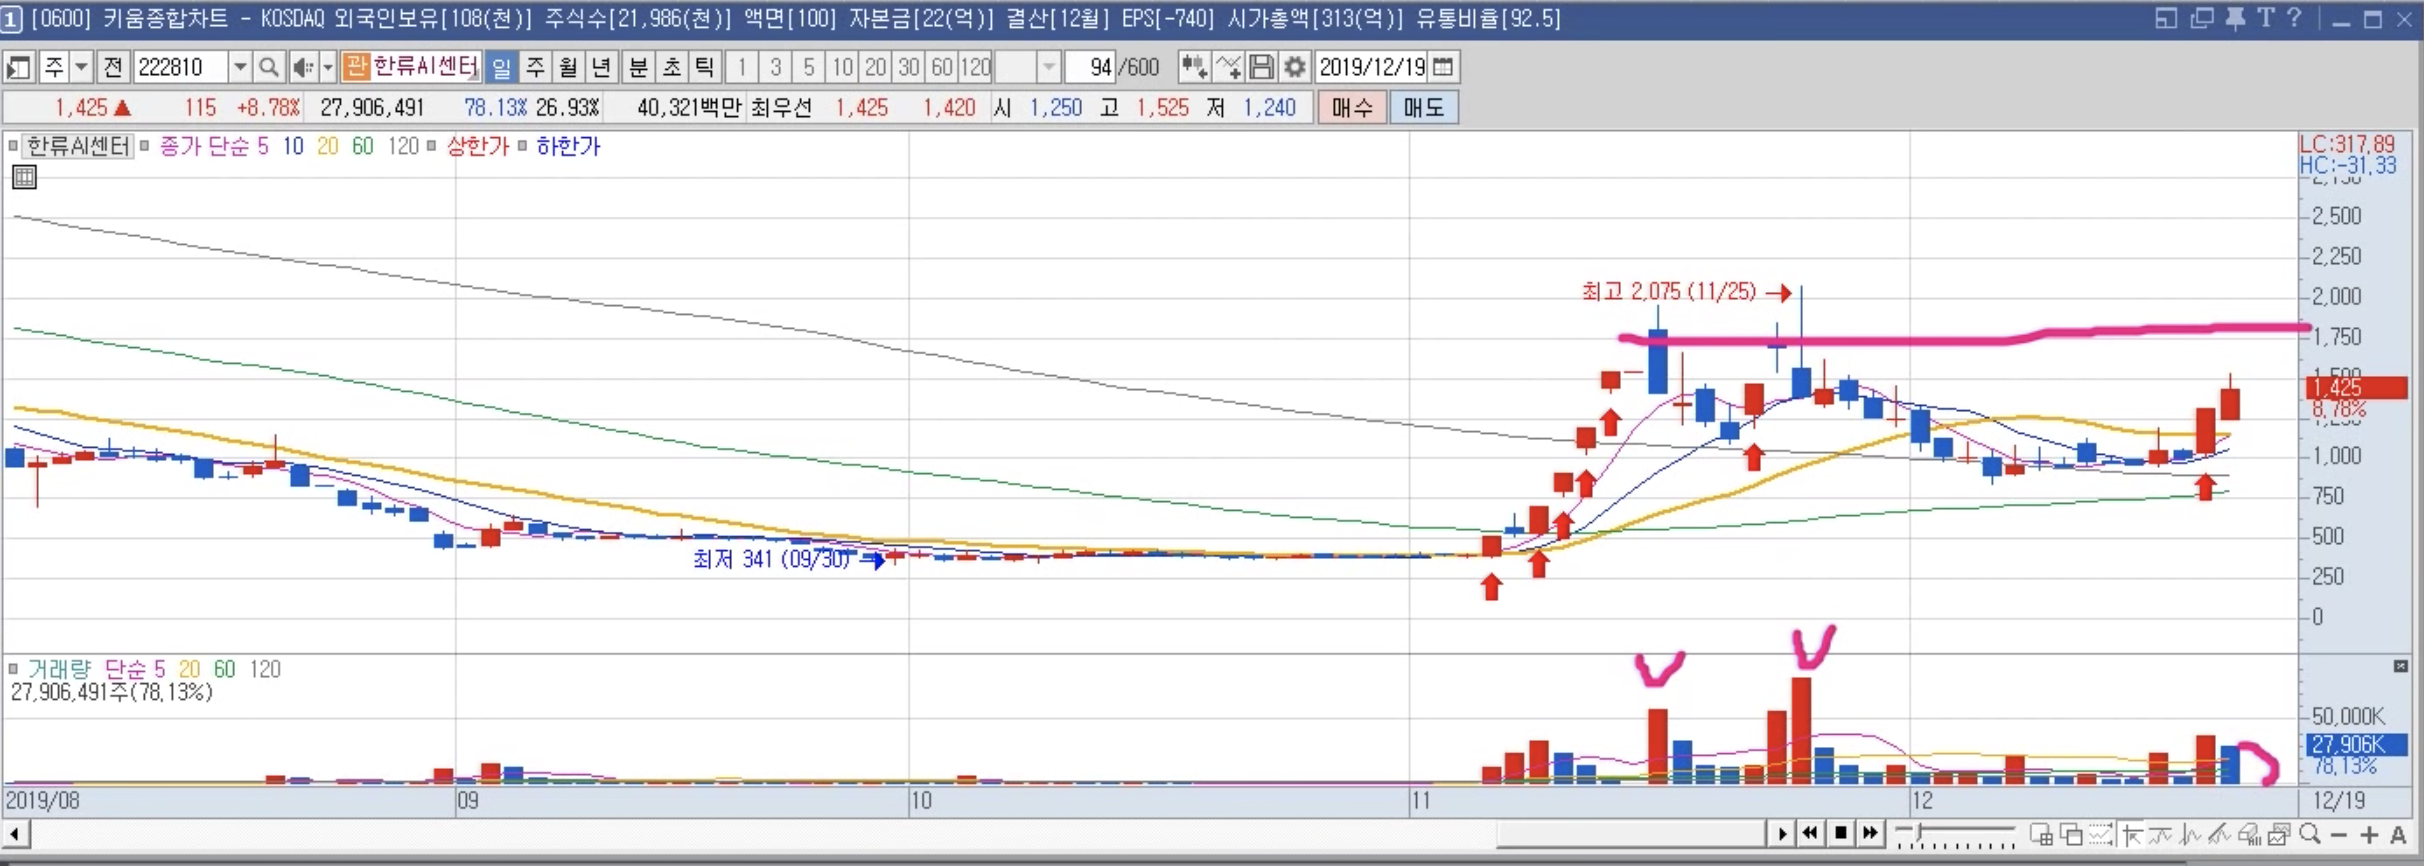Click the save chart floppy disk icon
The image size is (2424, 866).
tap(1262, 67)
